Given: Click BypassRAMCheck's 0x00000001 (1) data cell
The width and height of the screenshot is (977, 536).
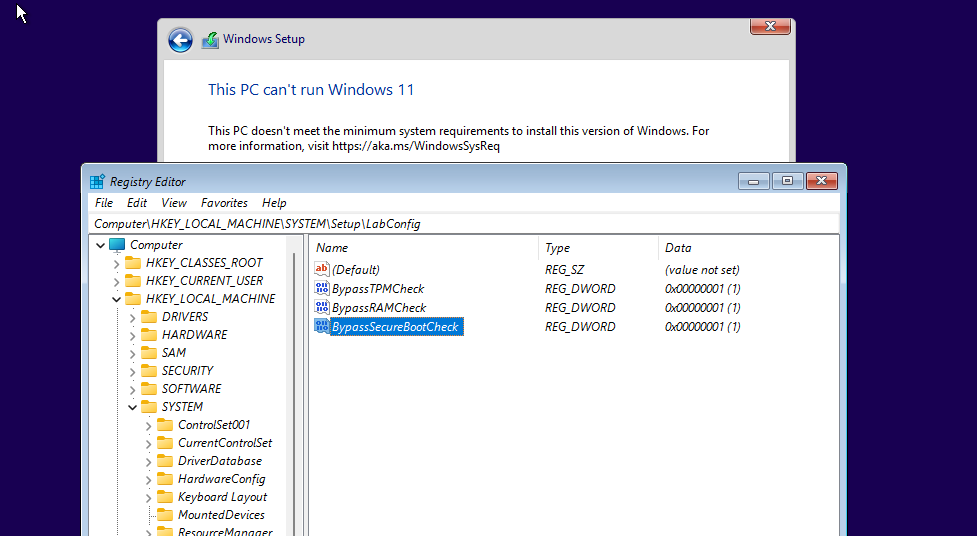Looking at the screenshot, I should 703,307.
